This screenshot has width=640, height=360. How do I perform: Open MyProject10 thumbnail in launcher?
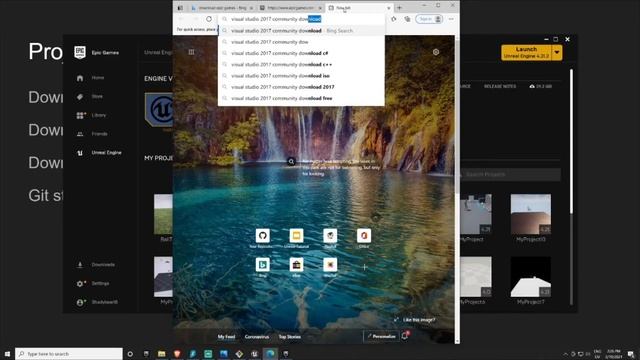pos(531,214)
